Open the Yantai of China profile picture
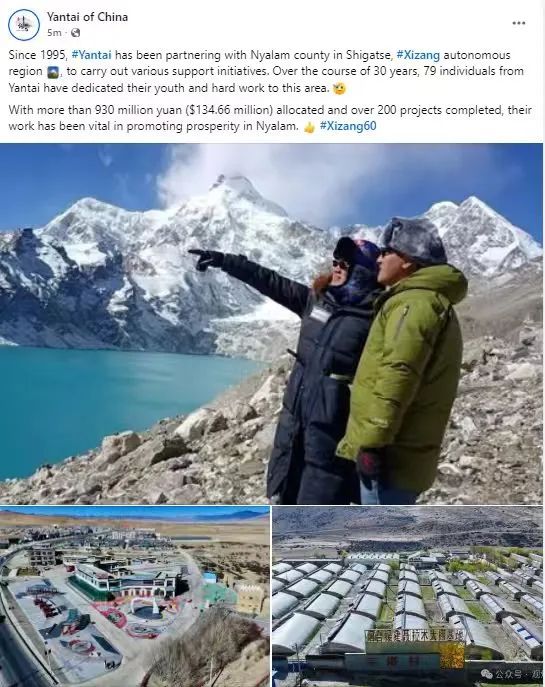The width and height of the screenshot is (545, 687). [x=24, y=25]
